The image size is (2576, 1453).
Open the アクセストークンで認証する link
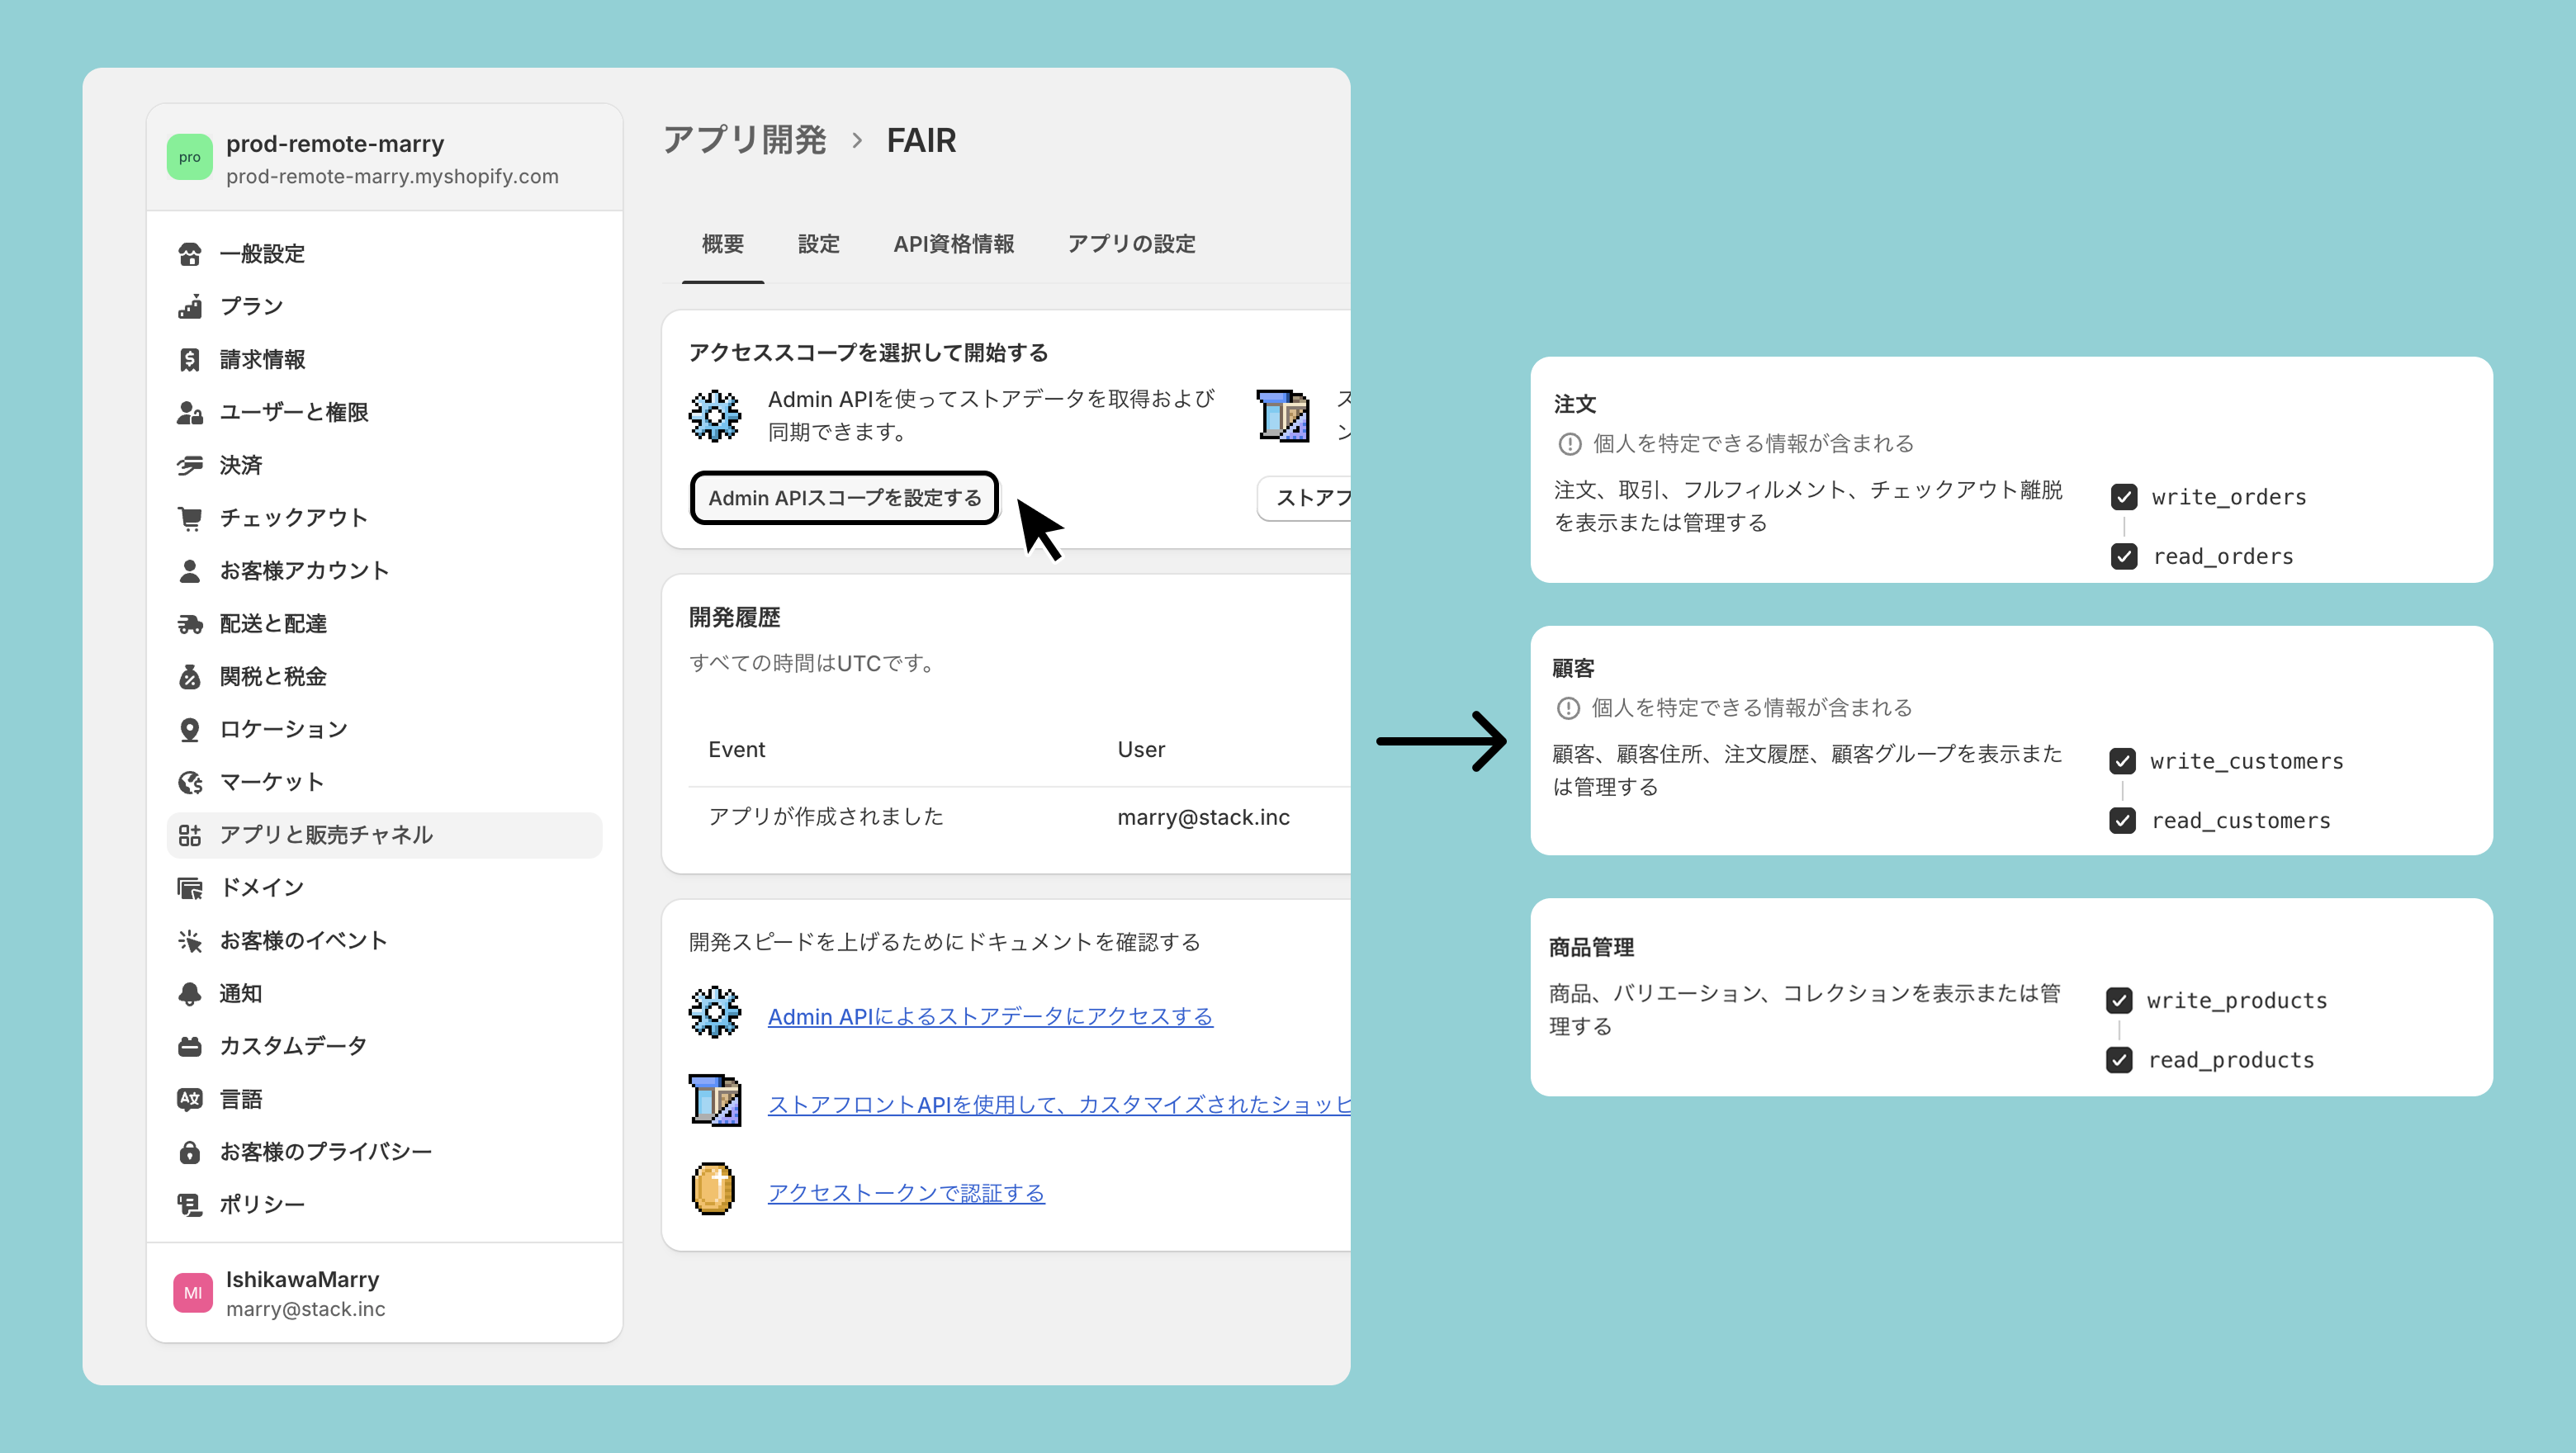coord(906,1193)
